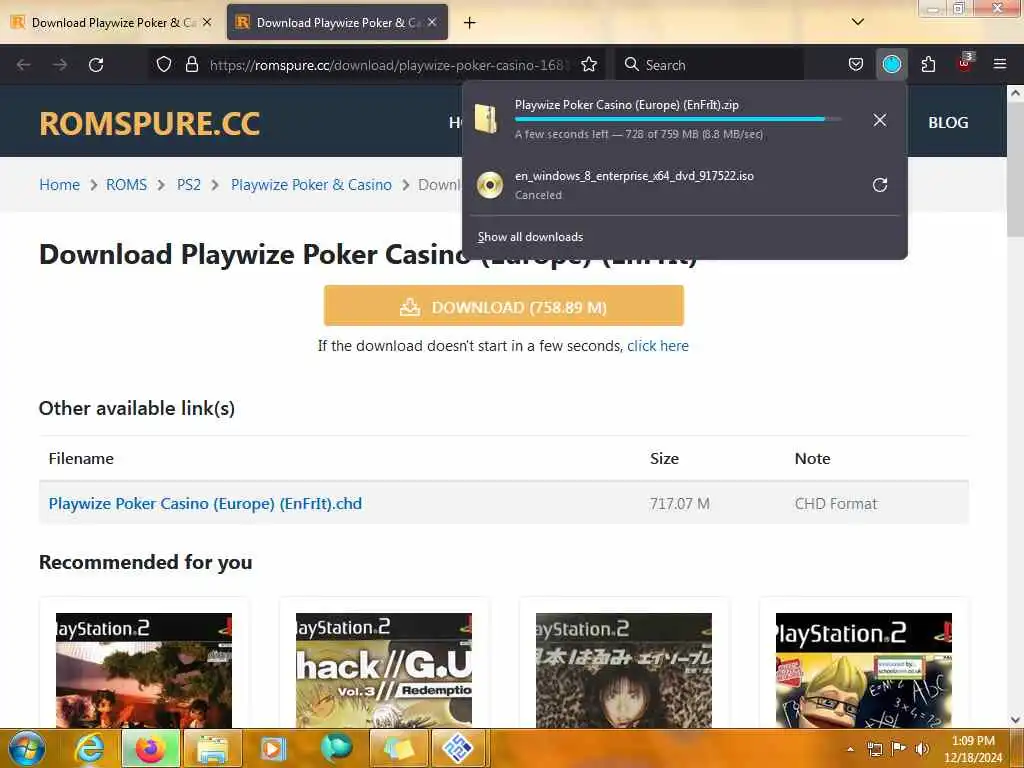Toggle the downloads panel toolbar button

891,64
